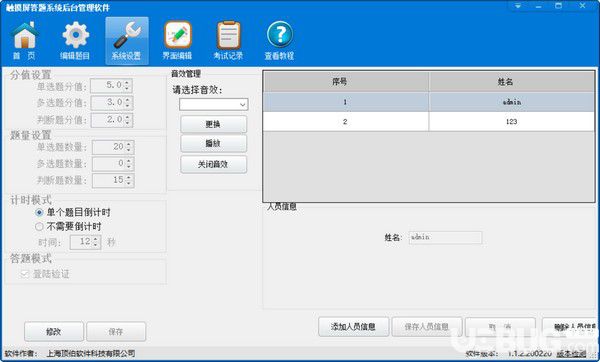Viewport: 600px width, 362px height.
Task: Open the 请选择音效 dropdown
Action: (x=214, y=104)
